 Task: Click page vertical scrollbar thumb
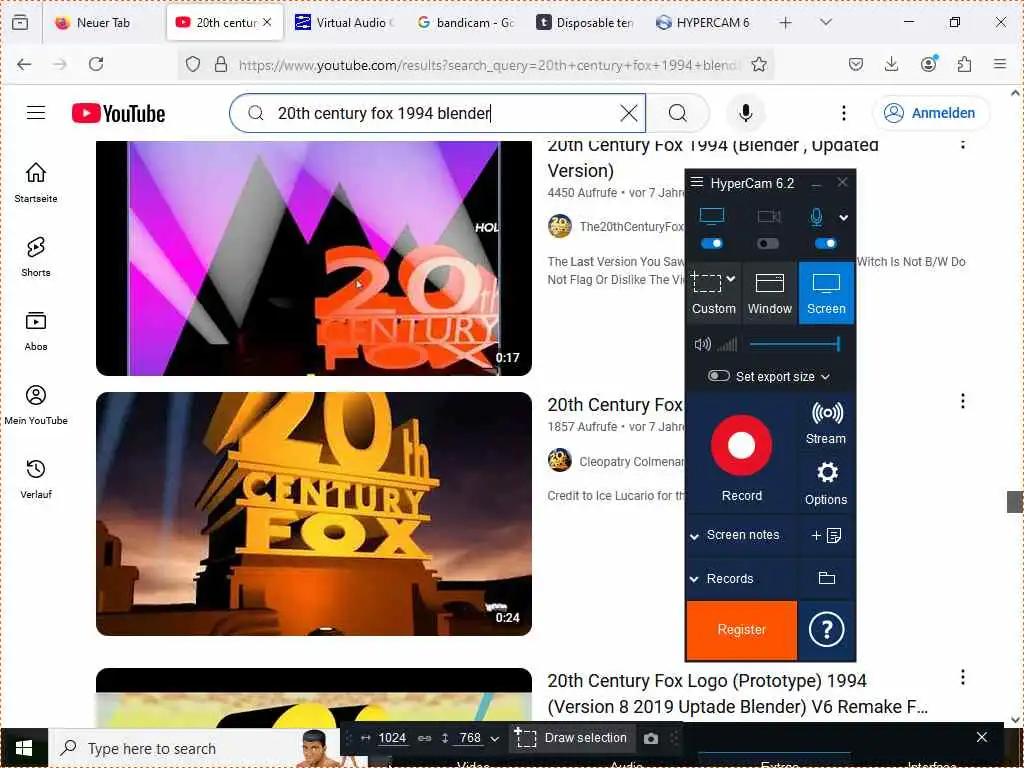(1014, 502)
